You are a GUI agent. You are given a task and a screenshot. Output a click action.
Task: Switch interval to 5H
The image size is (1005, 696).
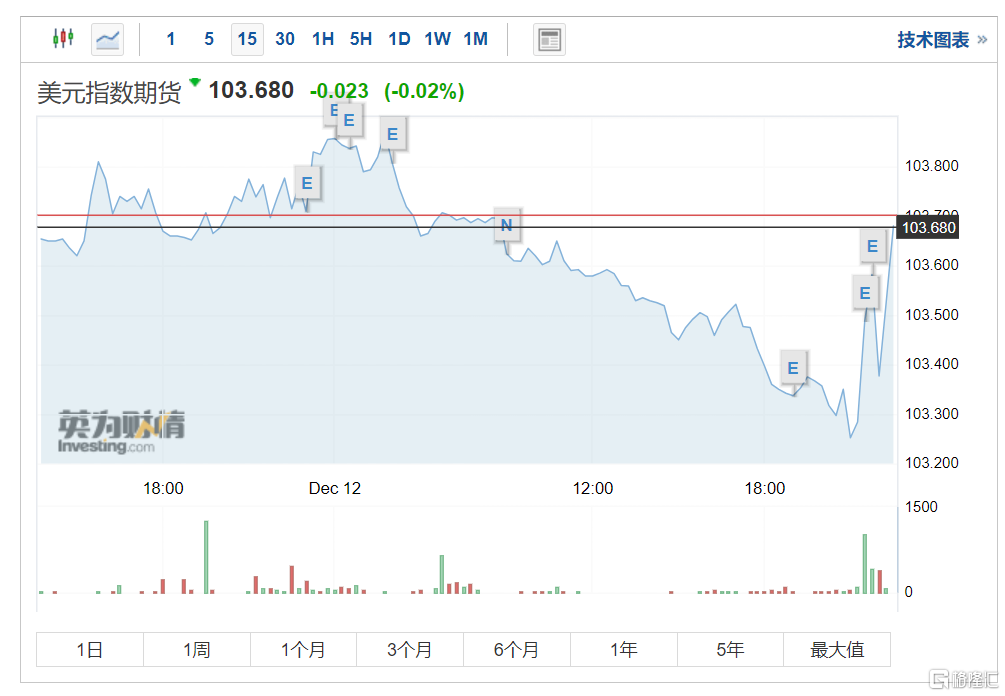(361, 39)
